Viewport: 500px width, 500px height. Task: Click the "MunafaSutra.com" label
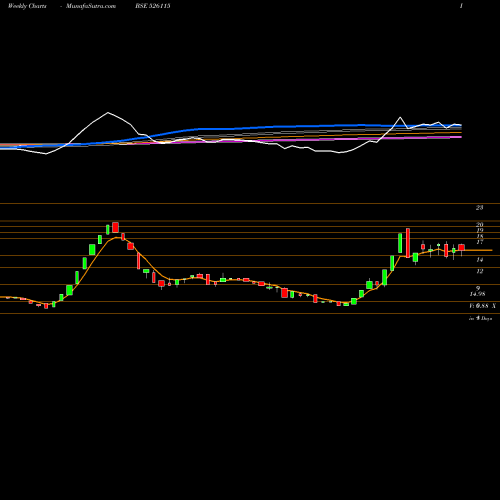91,6
